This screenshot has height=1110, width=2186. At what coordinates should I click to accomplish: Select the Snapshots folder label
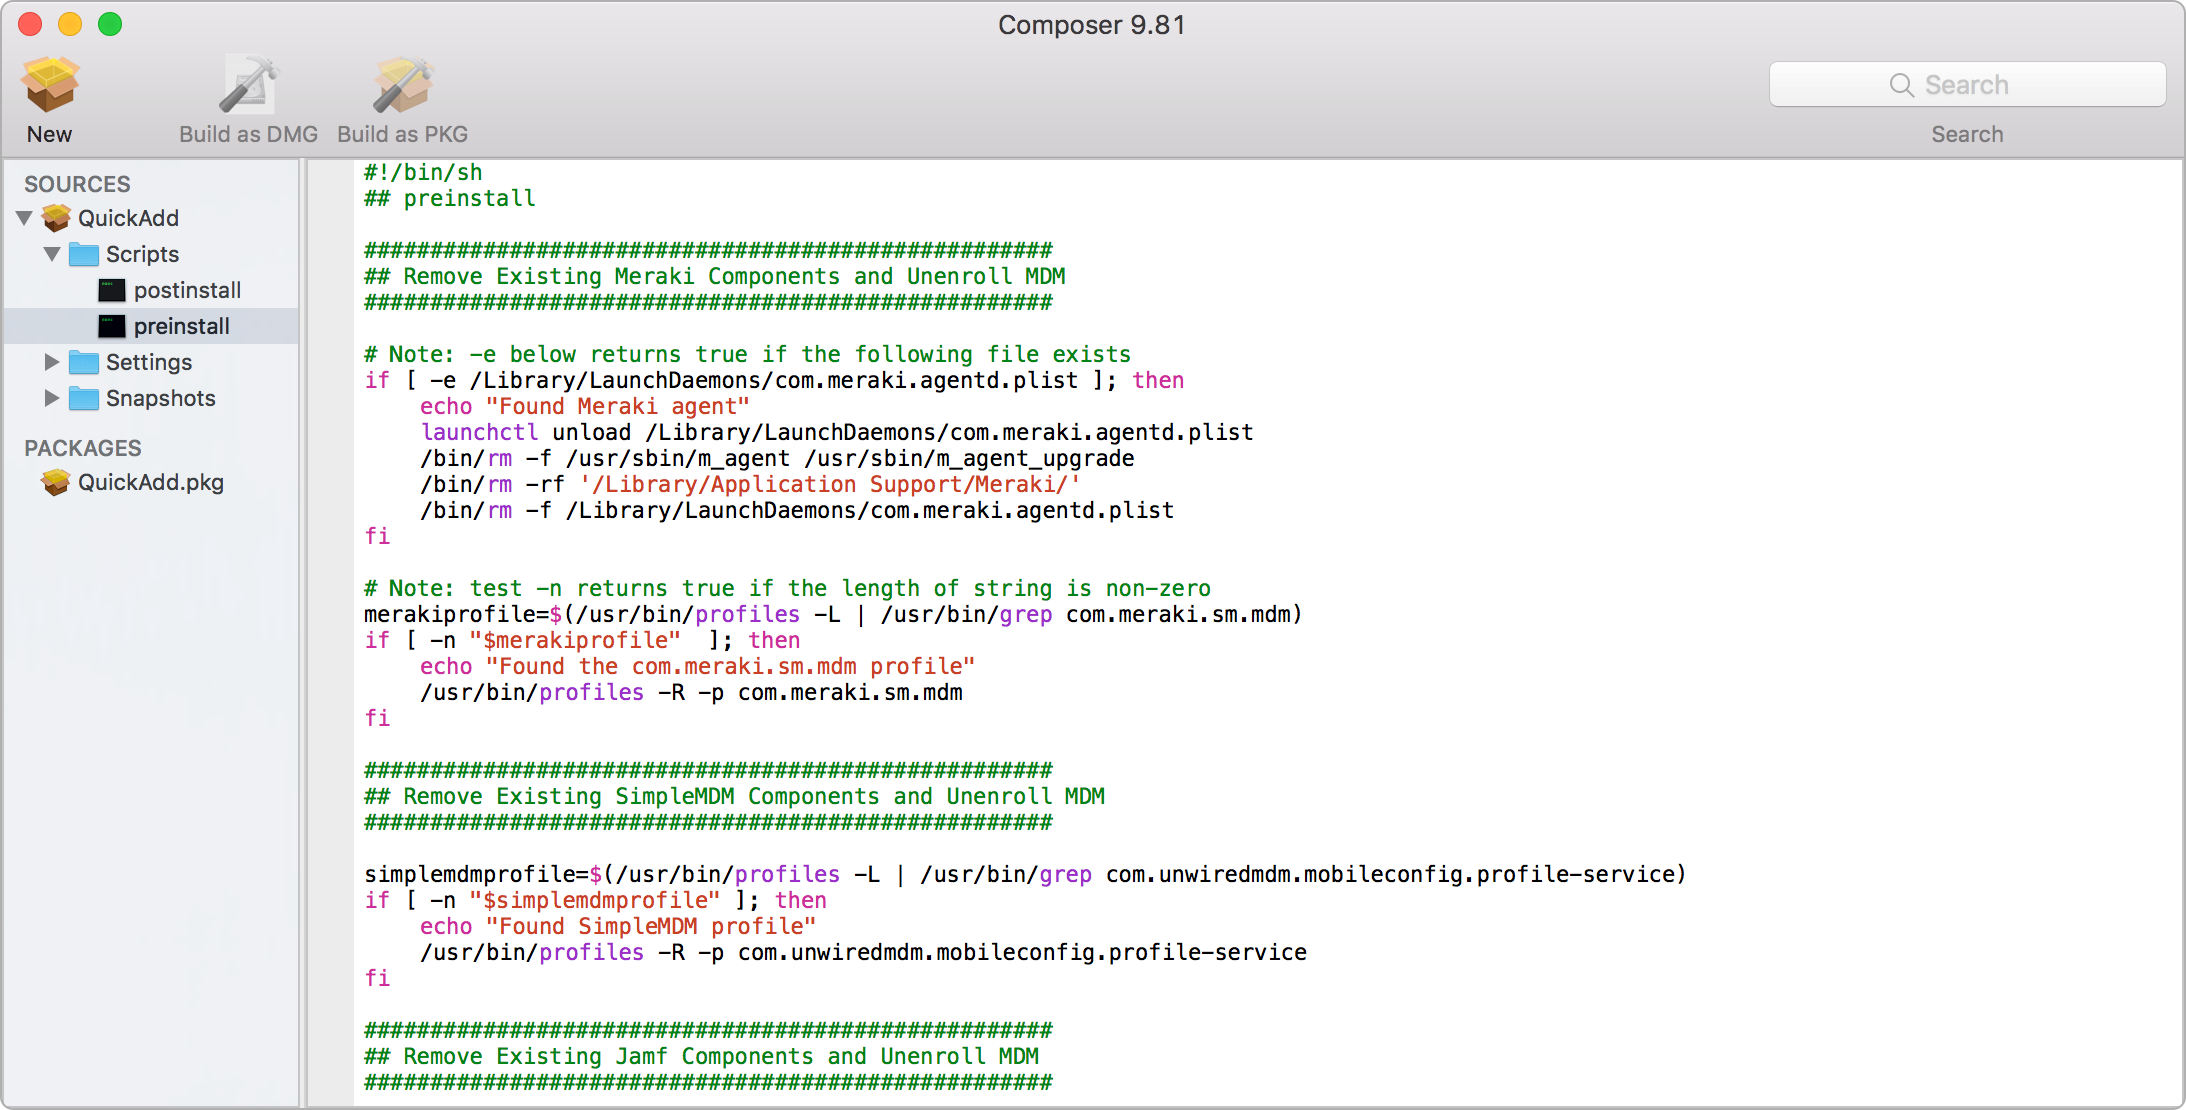coord(161,398)
